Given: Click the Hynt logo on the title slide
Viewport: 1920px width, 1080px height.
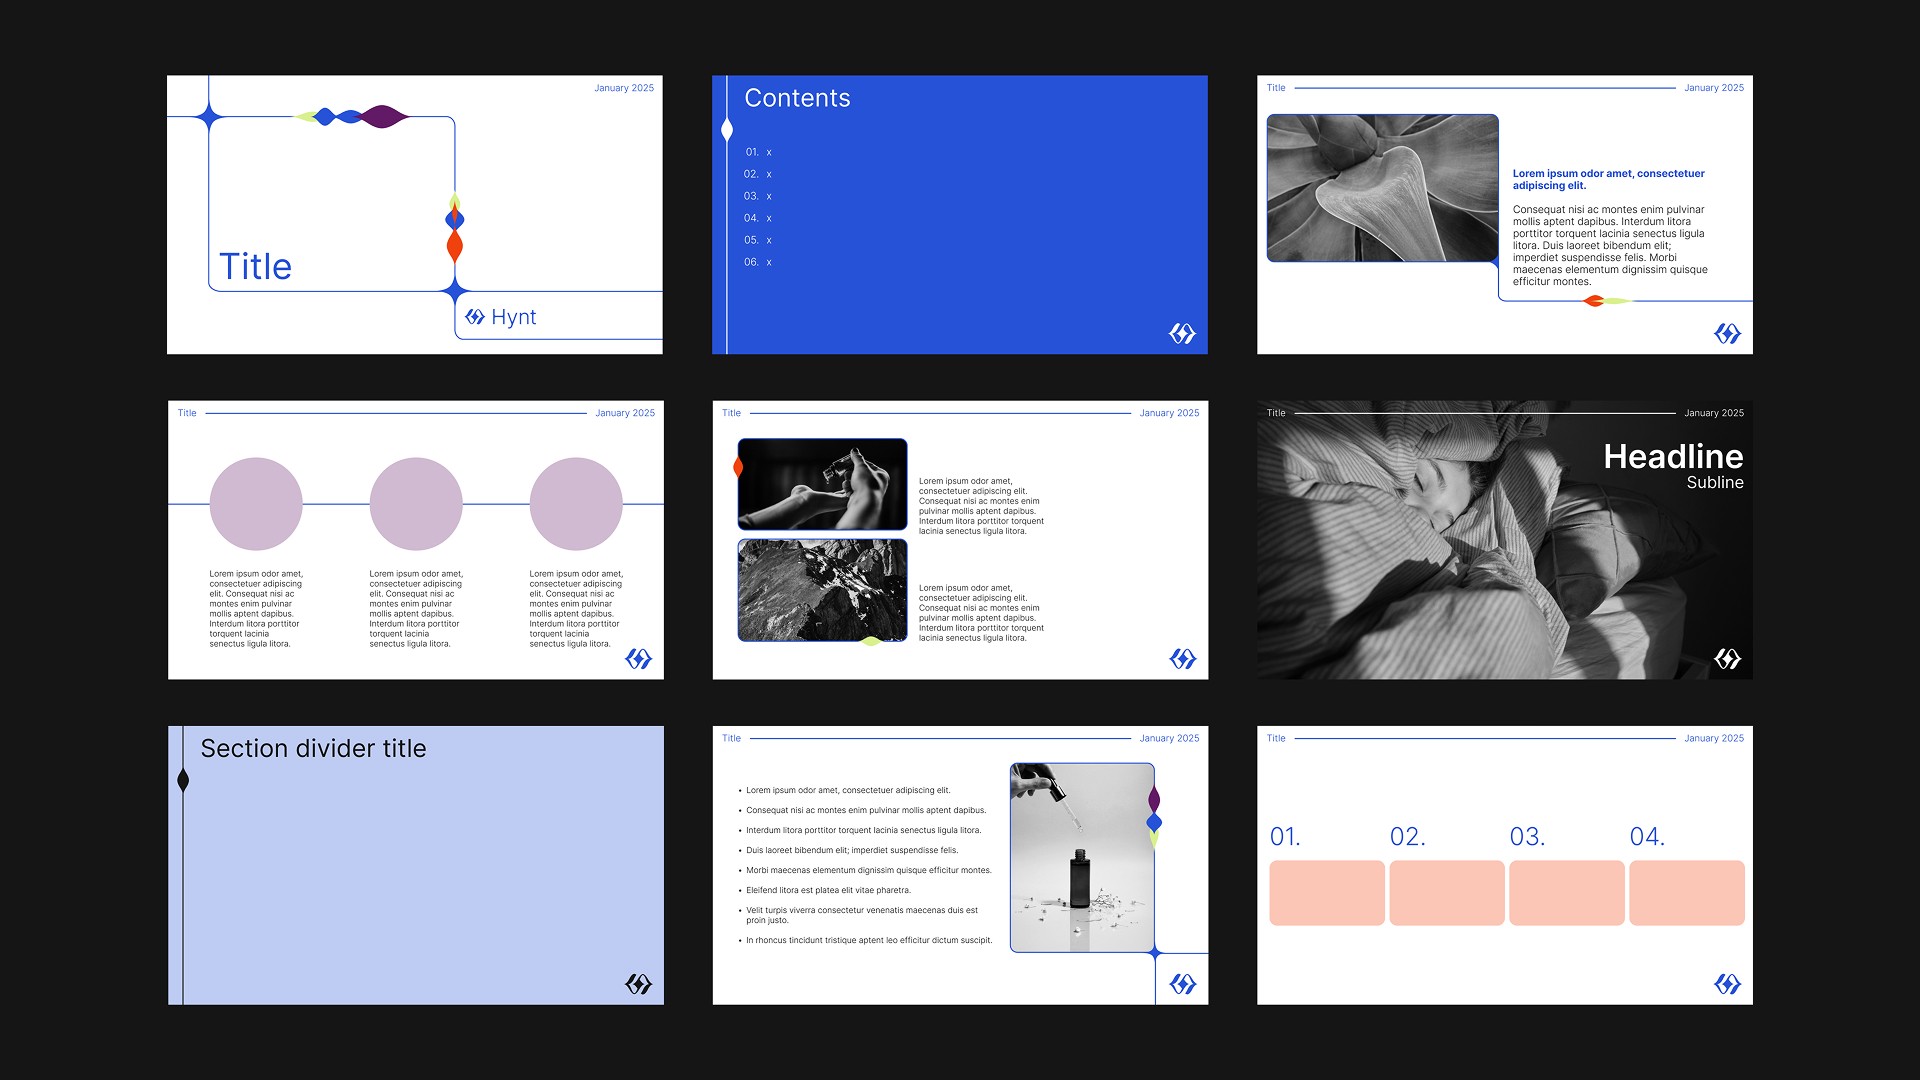Looking at the screenshot, I should (501, 317).
